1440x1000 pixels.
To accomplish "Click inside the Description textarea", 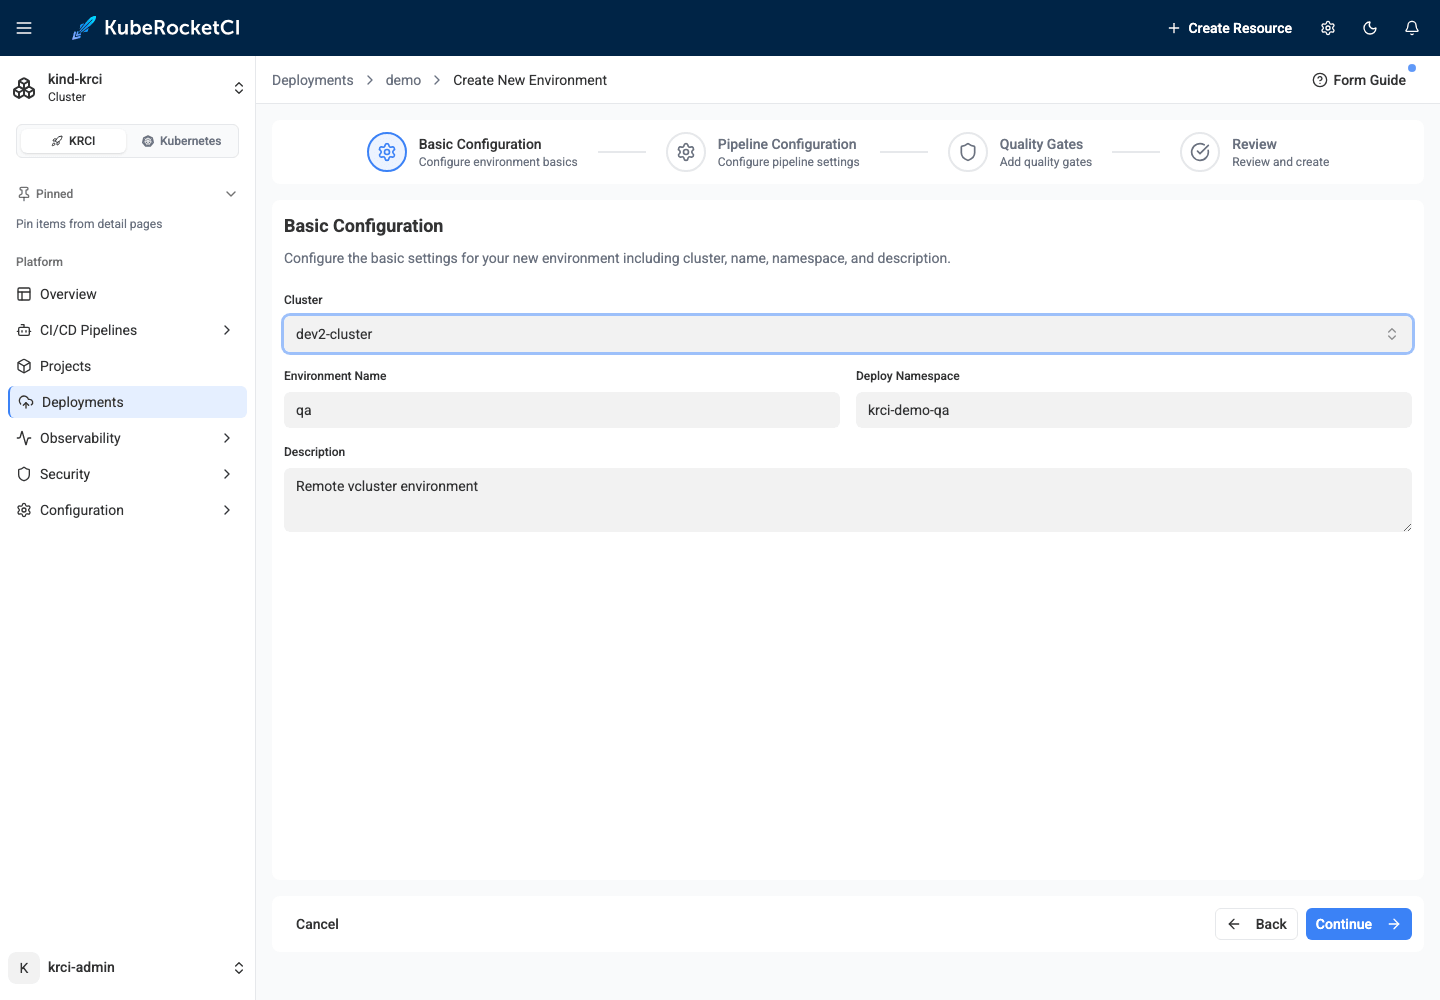I will pos(848,500).
